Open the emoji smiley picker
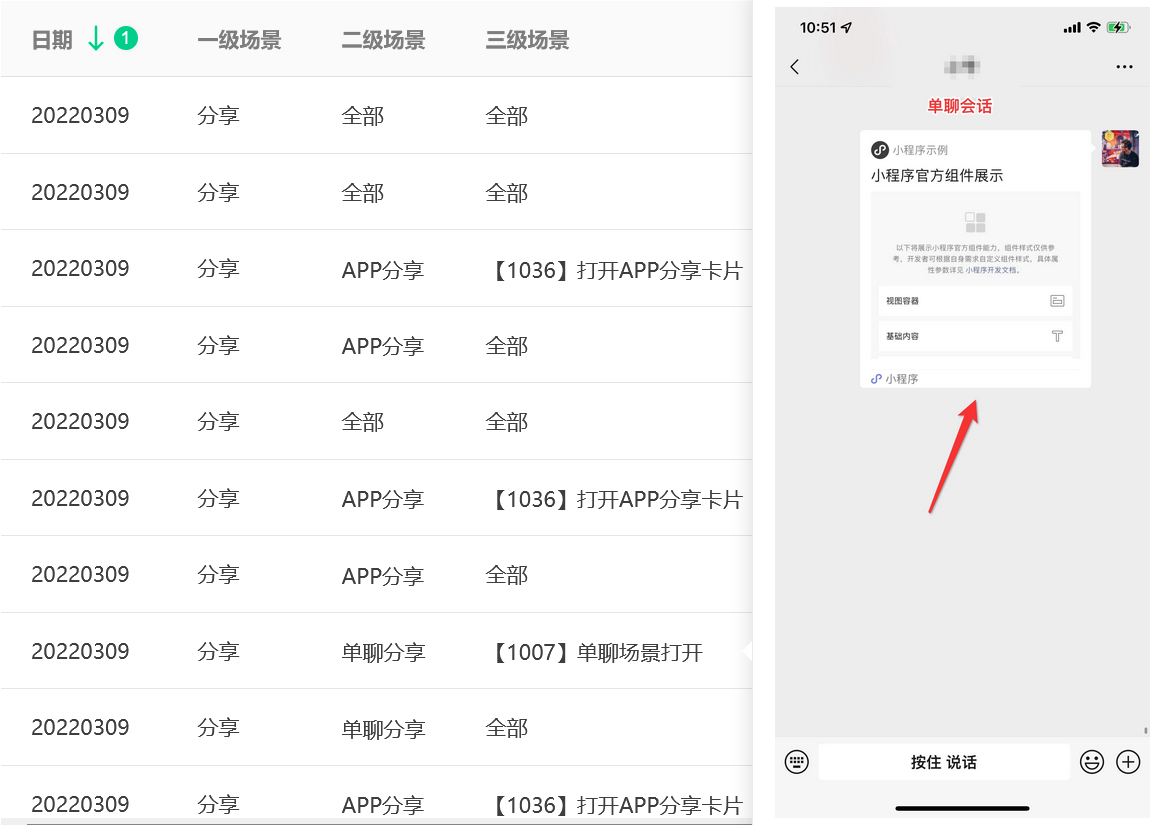Image resolution: width=1164 pixels, height=825 pixels. click(1091, 762)
